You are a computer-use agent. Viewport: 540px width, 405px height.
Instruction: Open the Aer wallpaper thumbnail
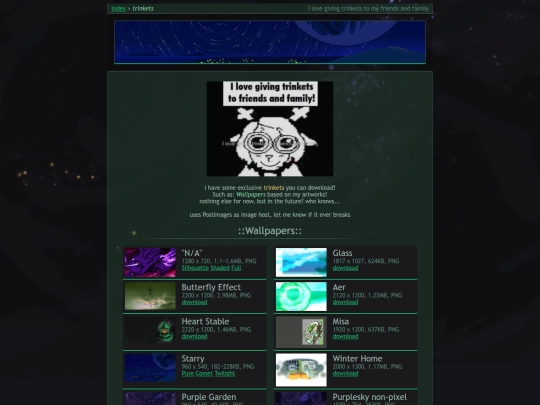(301, 297)
